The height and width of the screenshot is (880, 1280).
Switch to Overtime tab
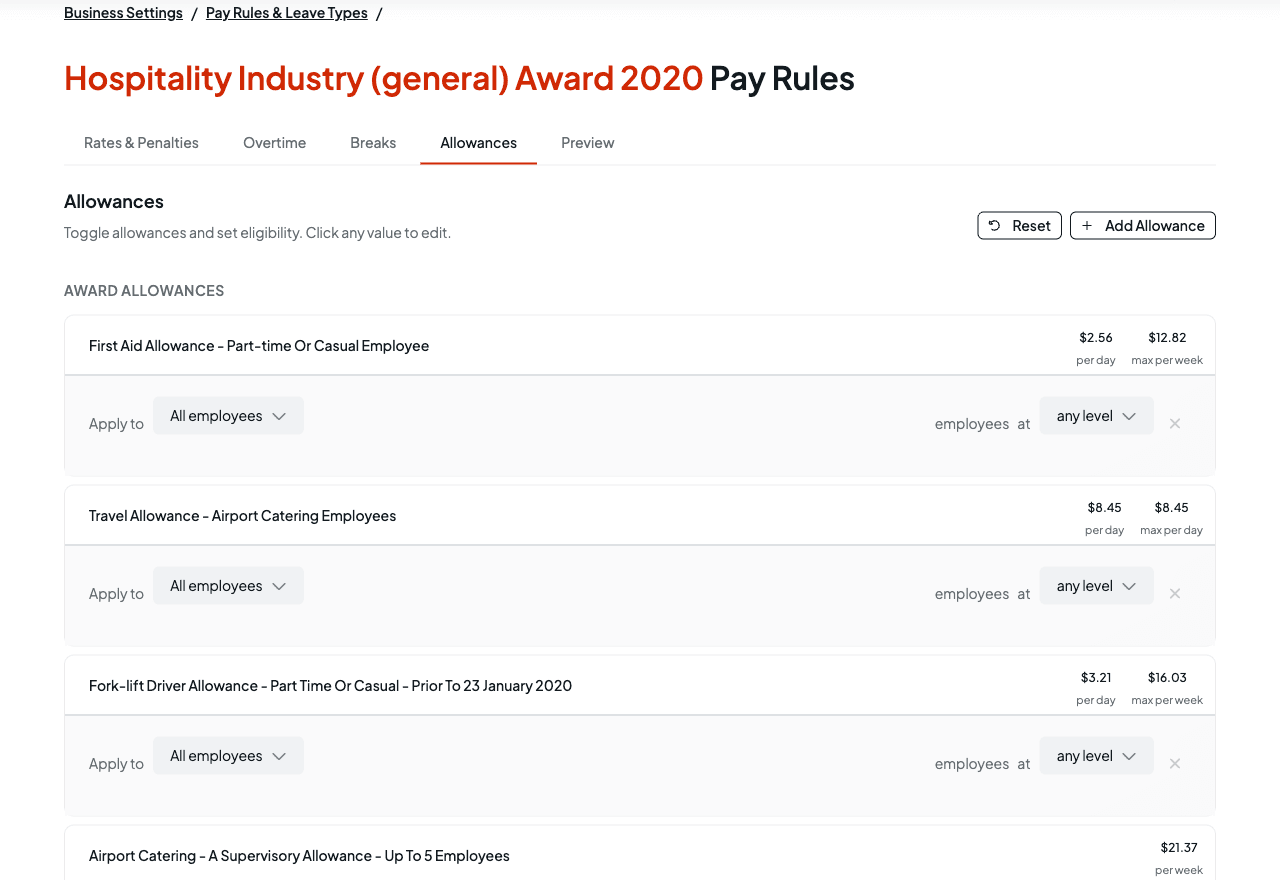[274, 143]
